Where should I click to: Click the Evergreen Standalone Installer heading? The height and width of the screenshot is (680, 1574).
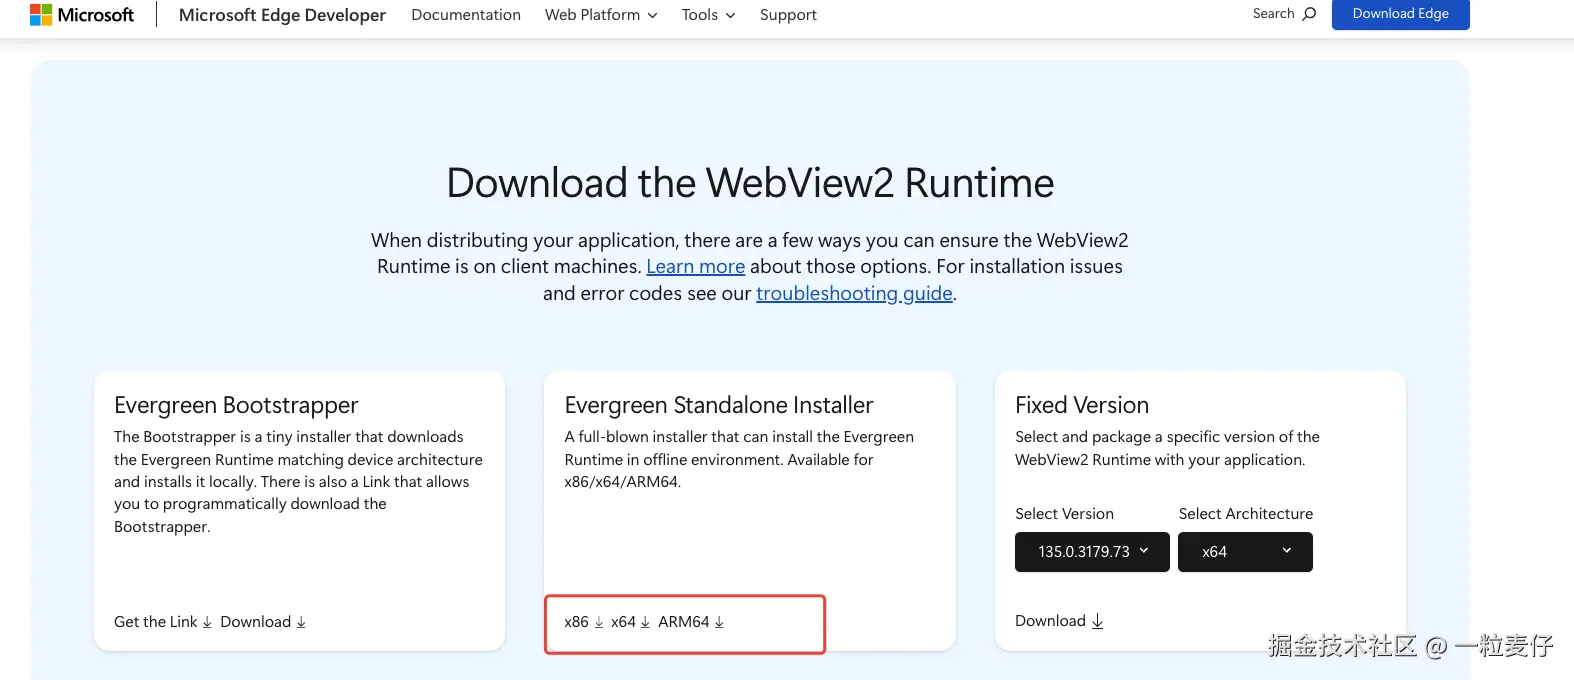click(719, 405)
